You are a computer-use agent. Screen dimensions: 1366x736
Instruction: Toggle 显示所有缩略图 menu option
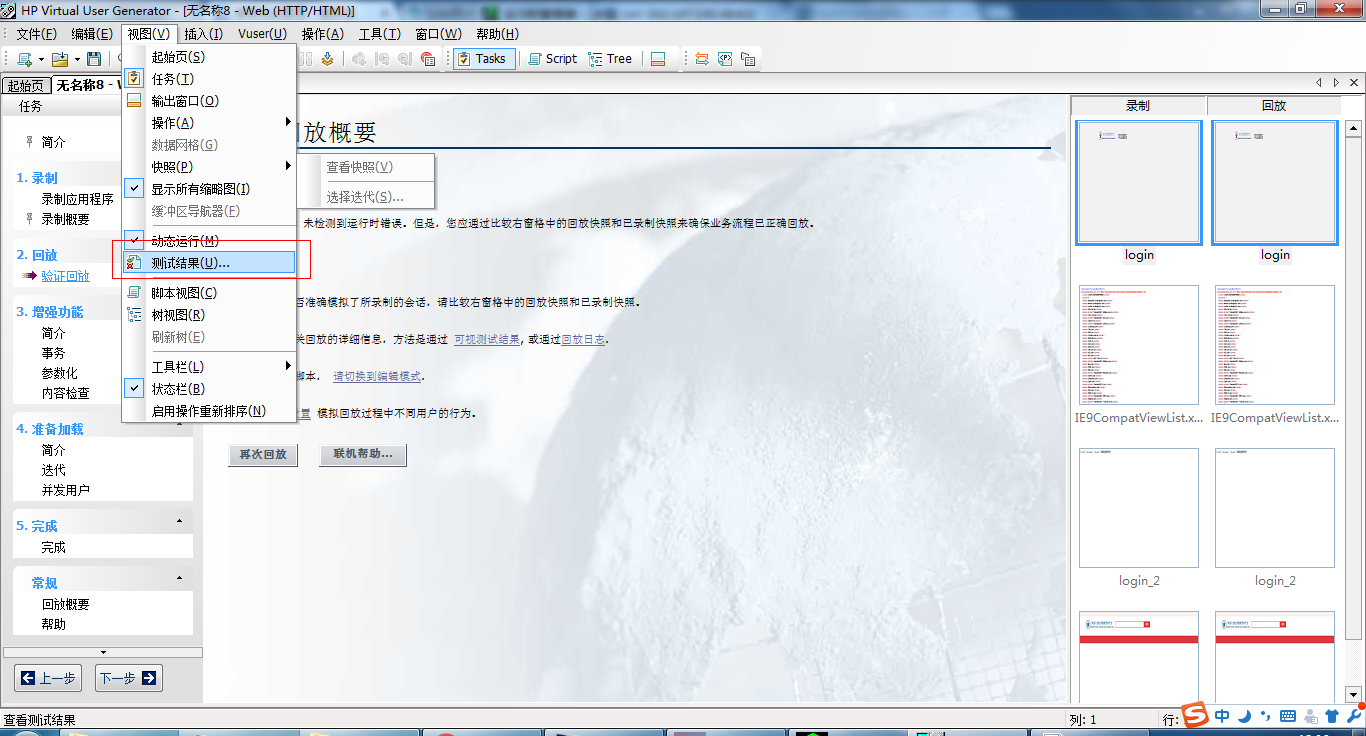[209, 189]
